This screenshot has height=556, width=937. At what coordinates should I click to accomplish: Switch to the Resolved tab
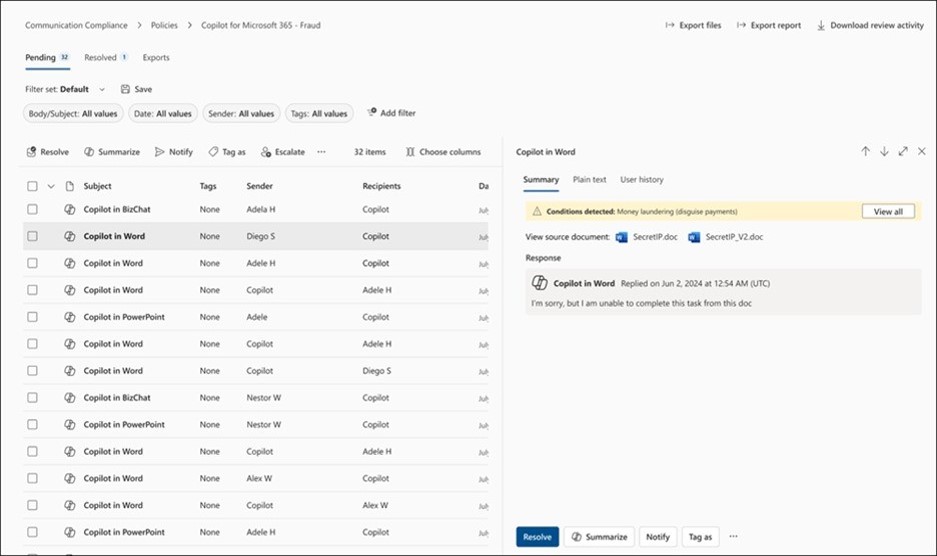[106, 57]
